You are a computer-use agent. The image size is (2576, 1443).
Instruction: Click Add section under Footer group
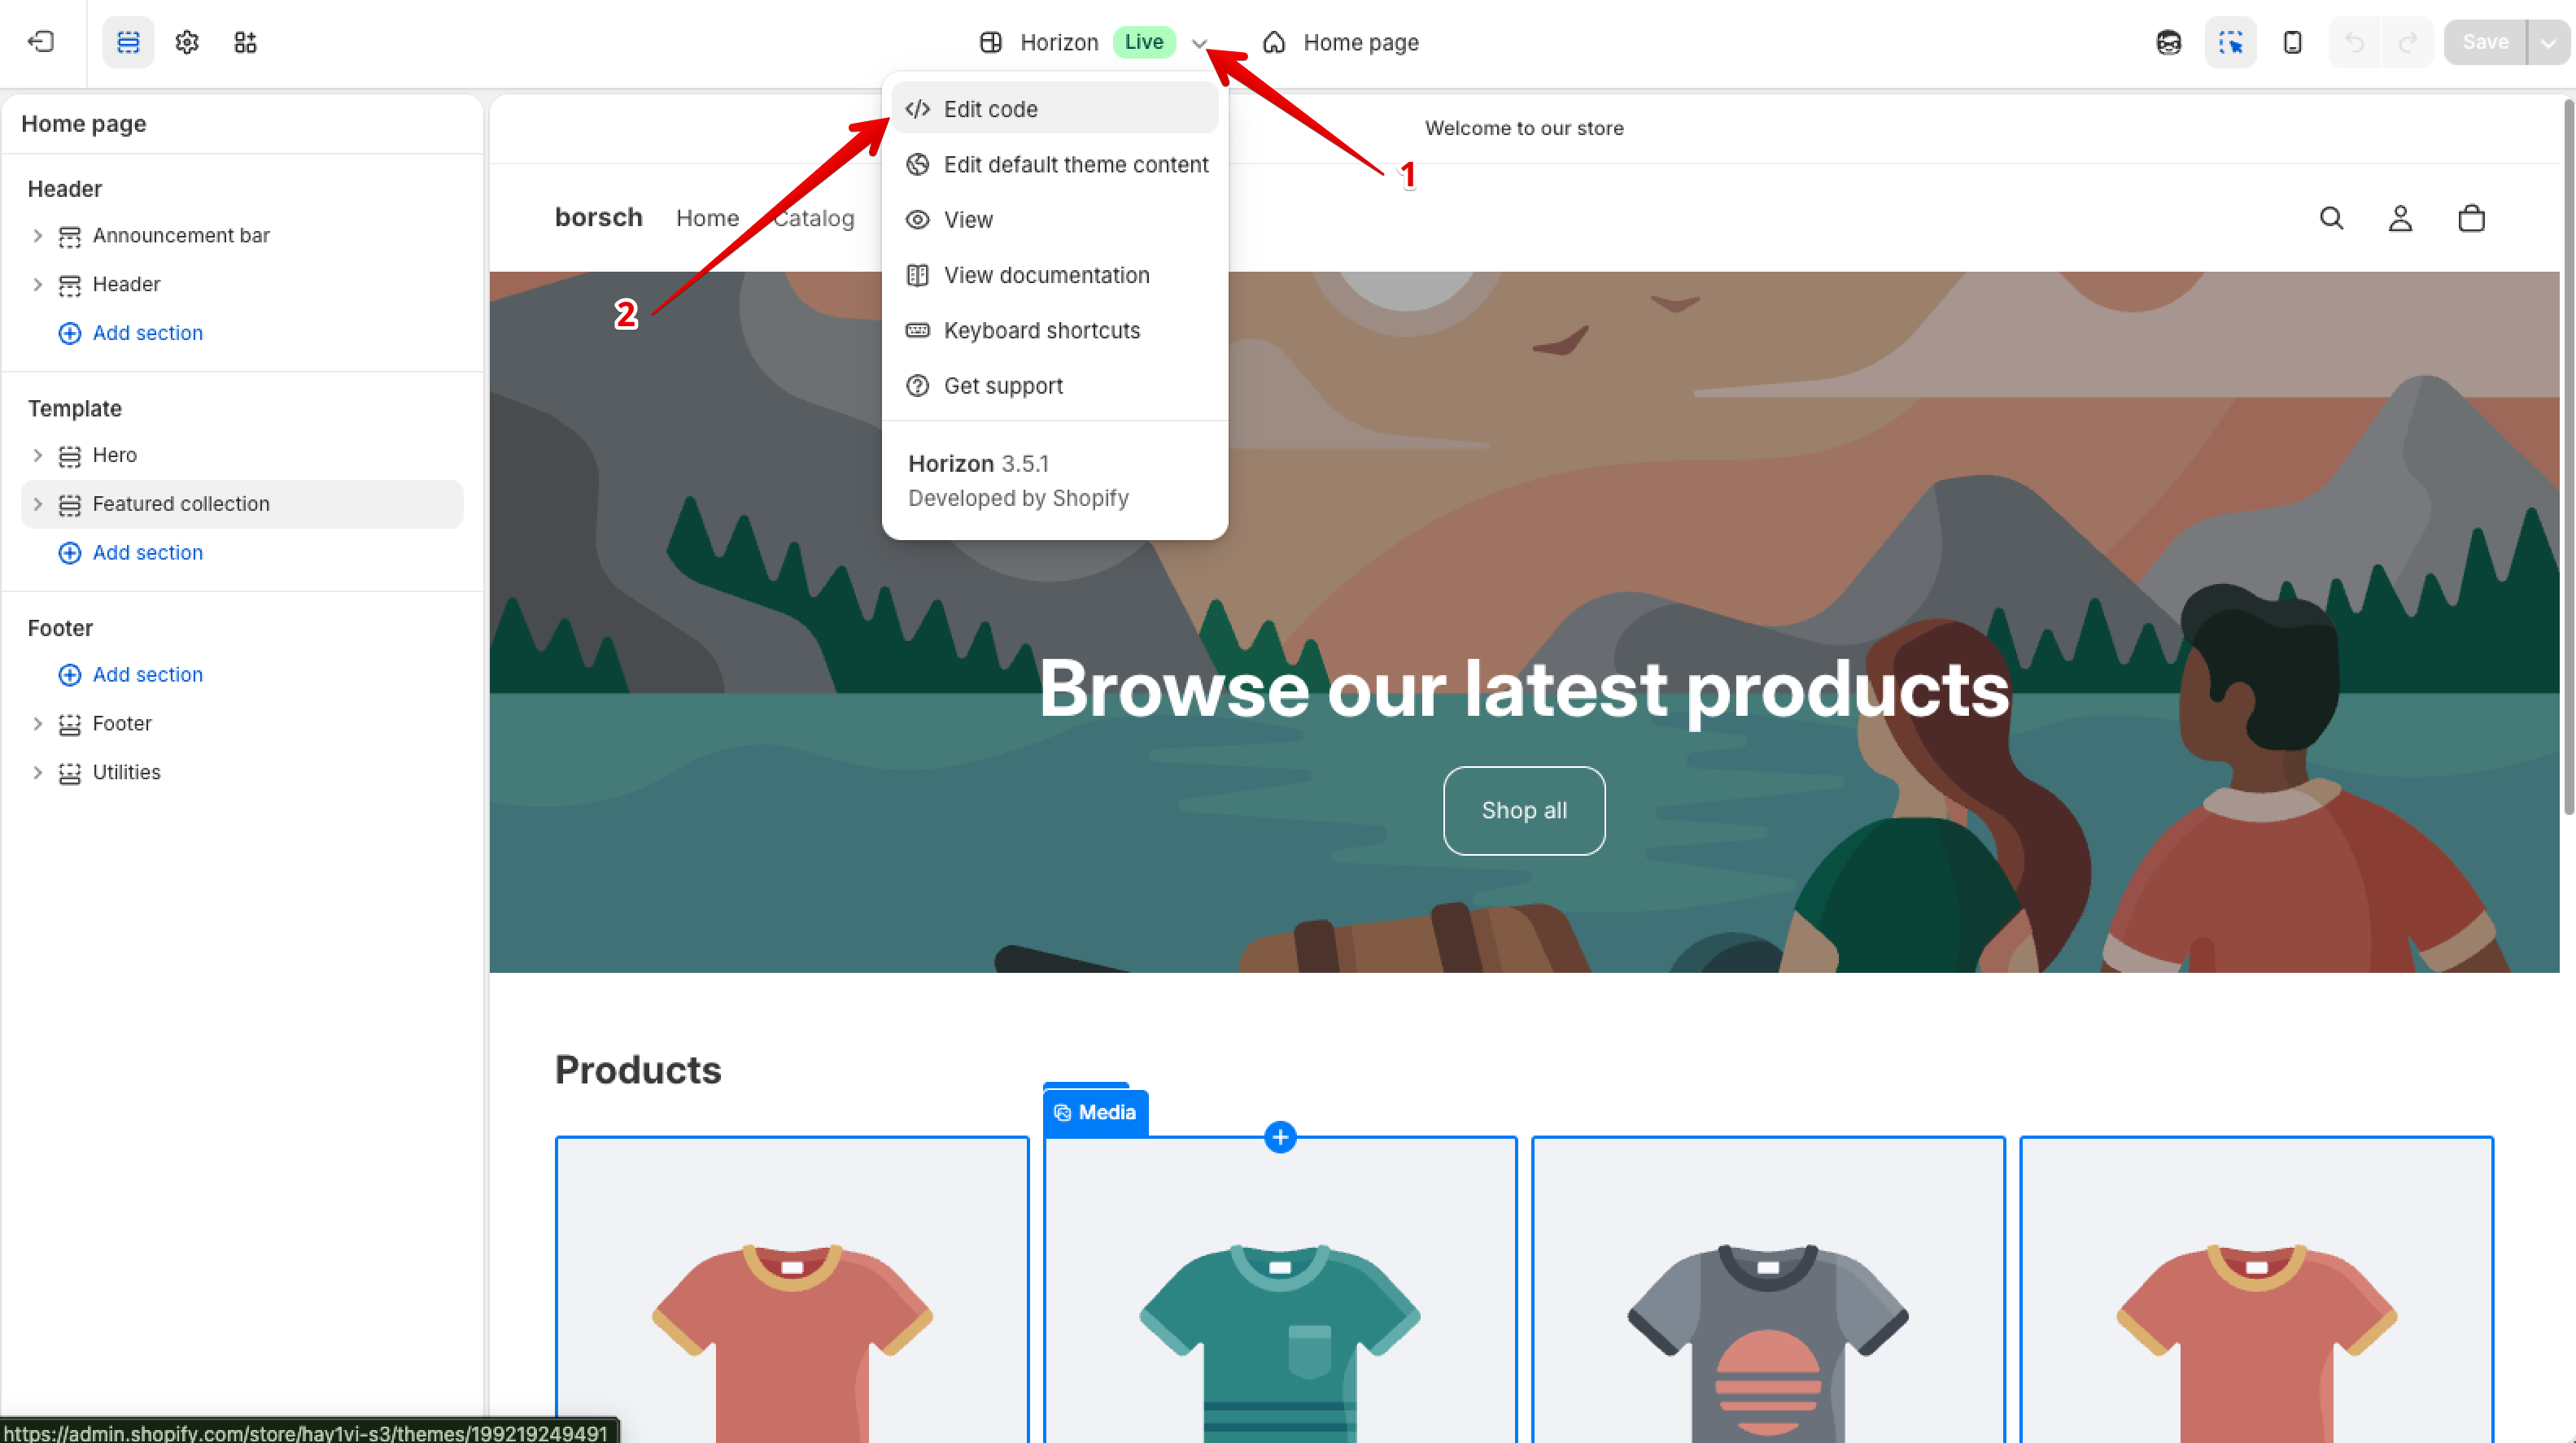coord(131,674)
